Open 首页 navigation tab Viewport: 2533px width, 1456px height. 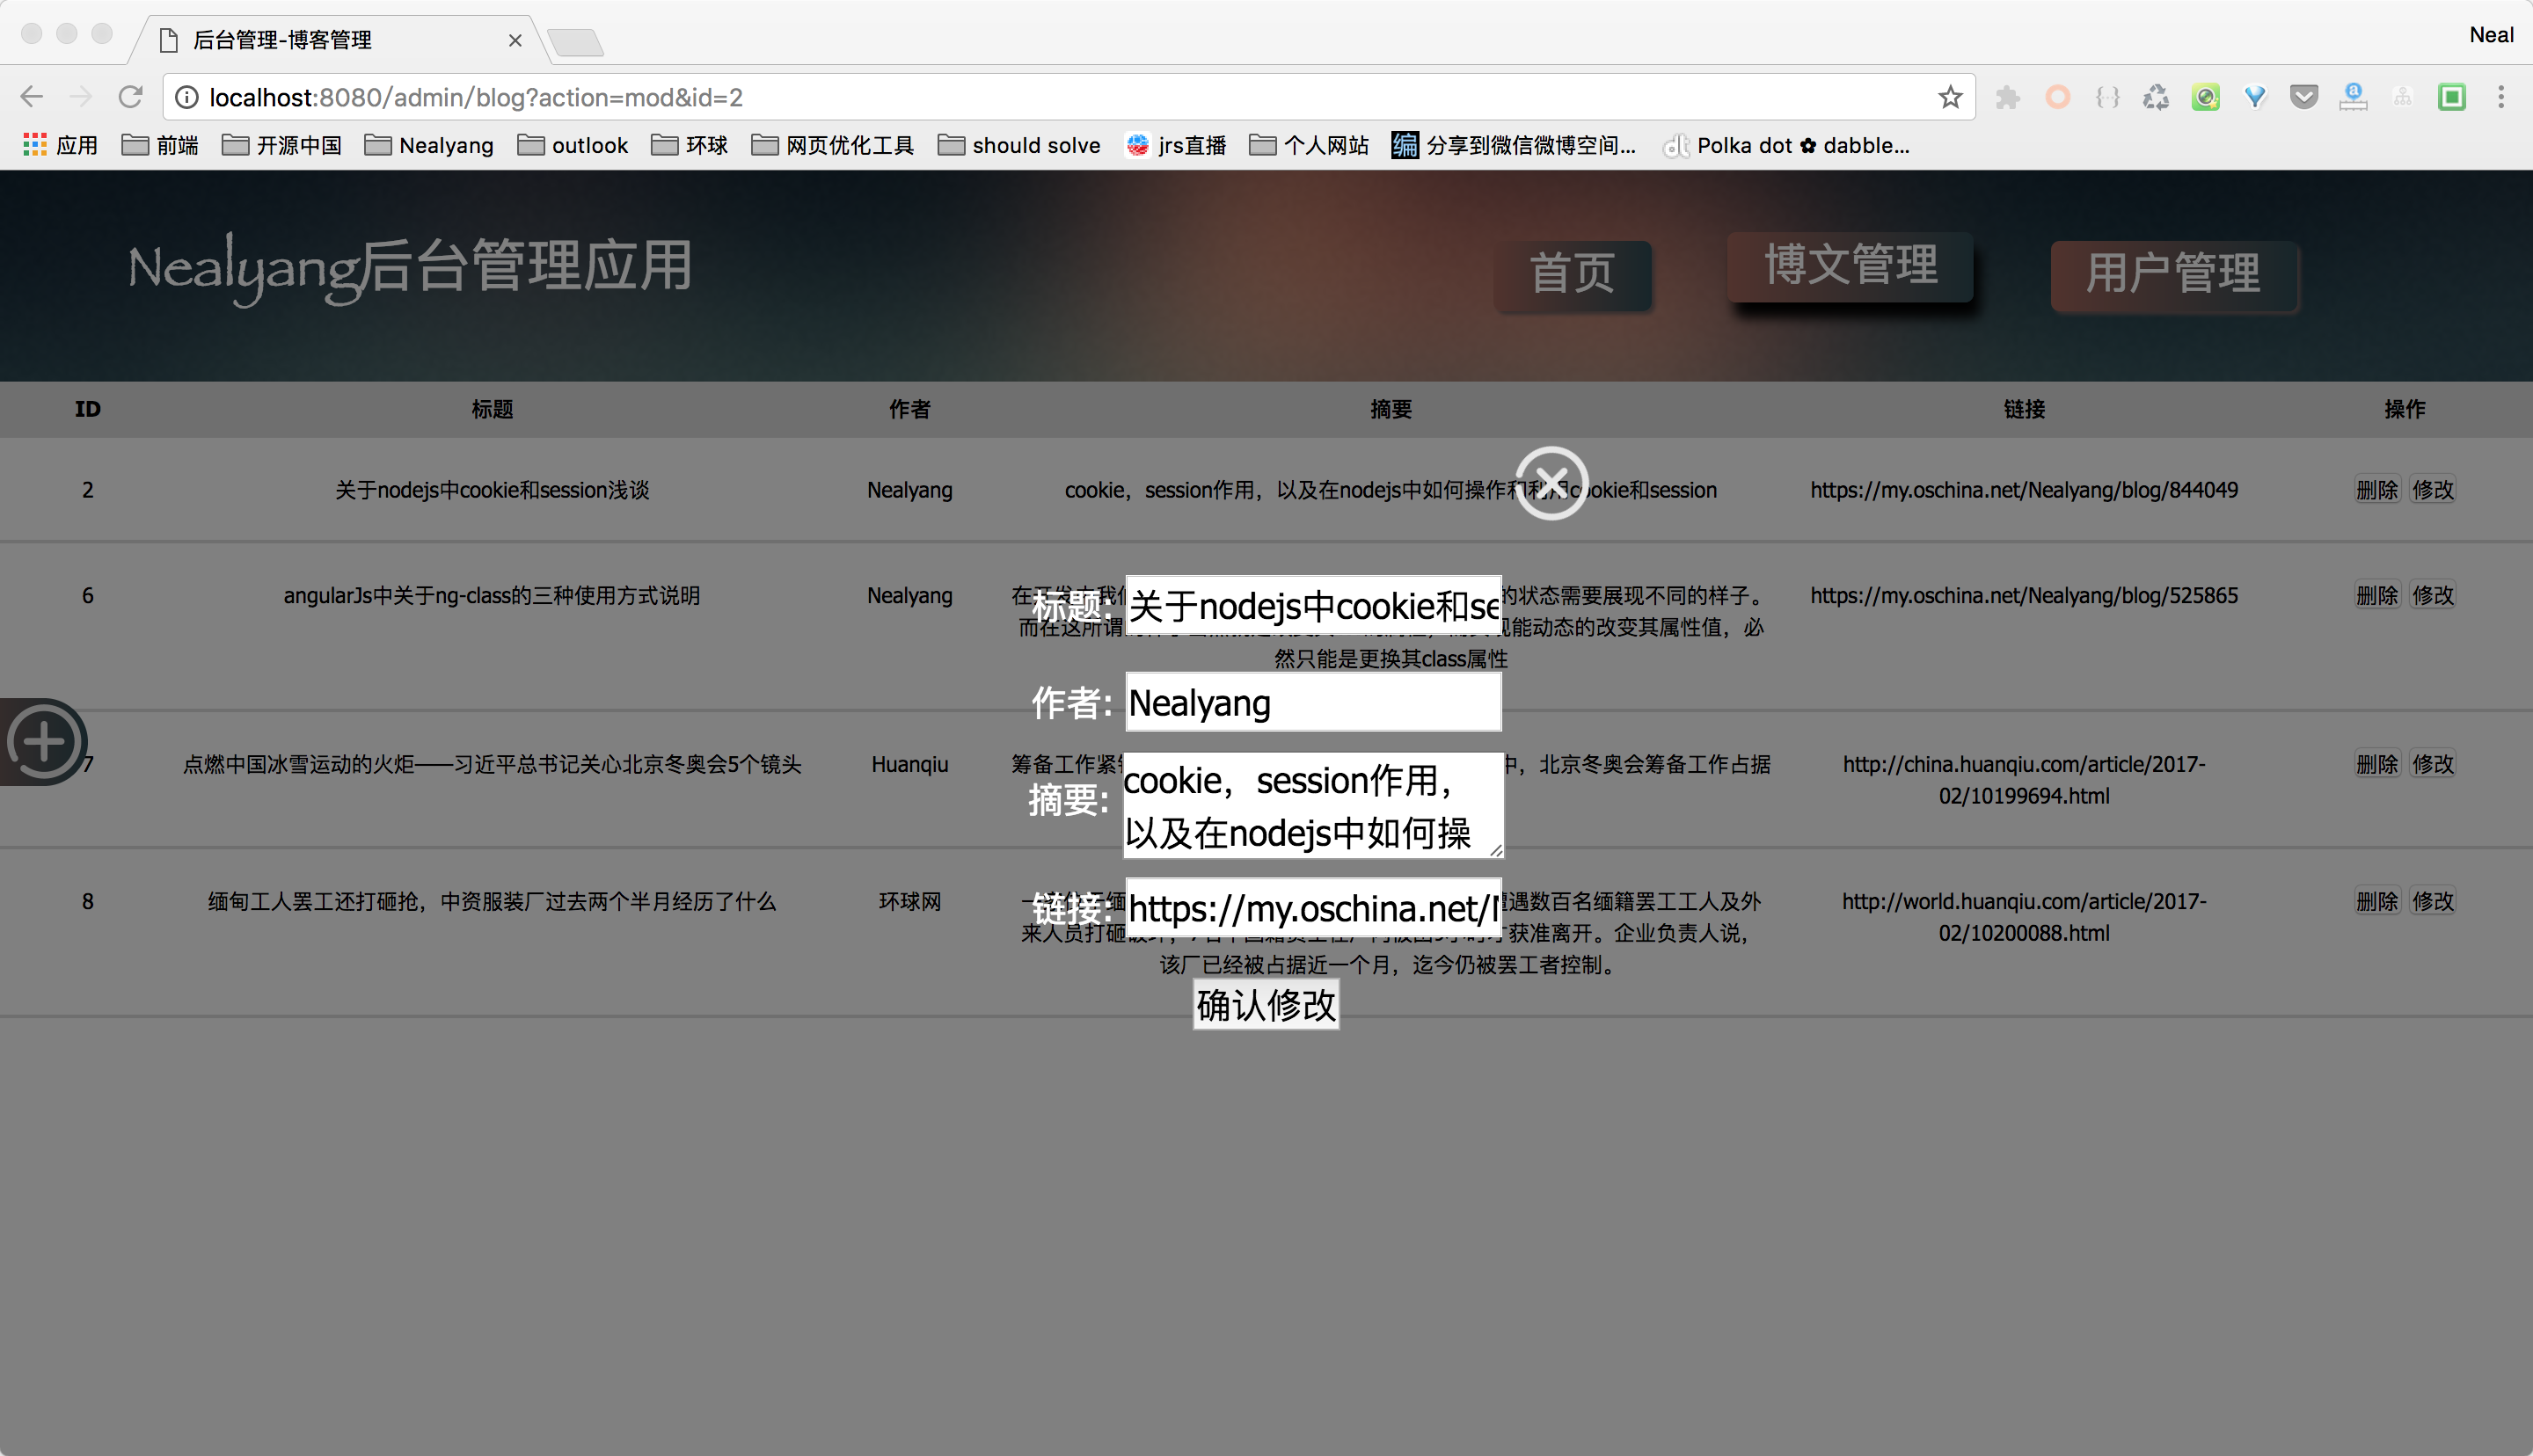tap(1572, 274)
